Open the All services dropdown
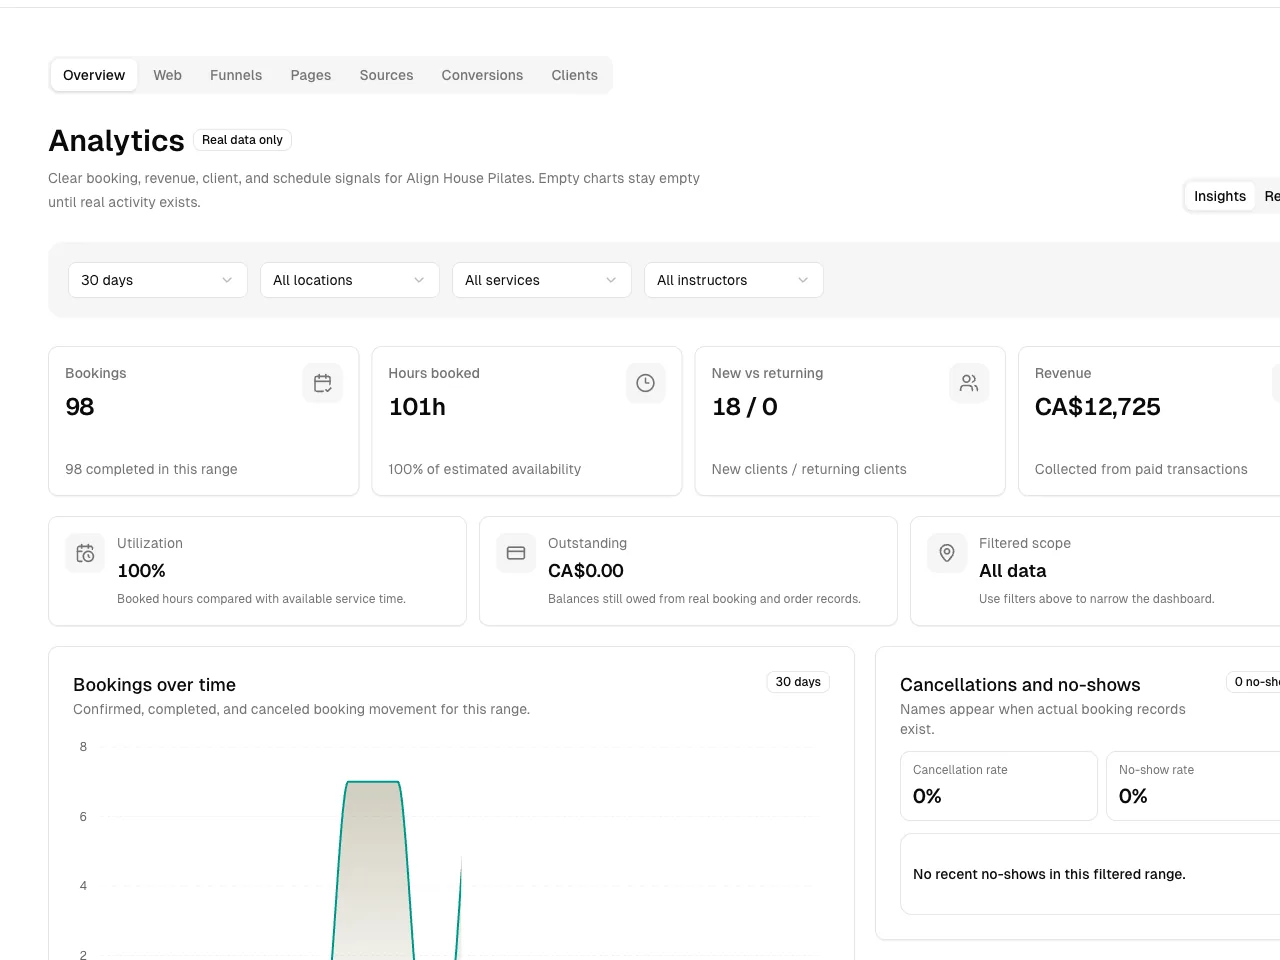Image resolution: width=1280 pixels, height=960 pixels. click(x=542, y=280)
